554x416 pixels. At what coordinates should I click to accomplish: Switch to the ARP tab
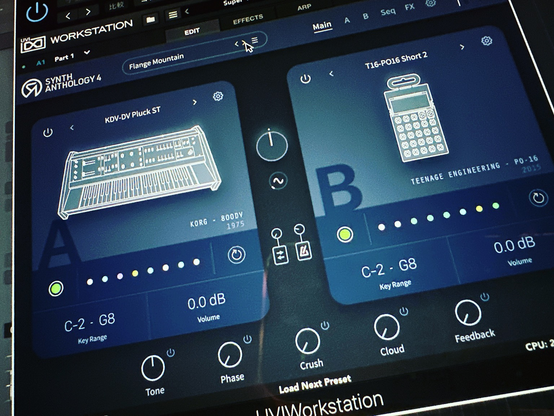304,6
